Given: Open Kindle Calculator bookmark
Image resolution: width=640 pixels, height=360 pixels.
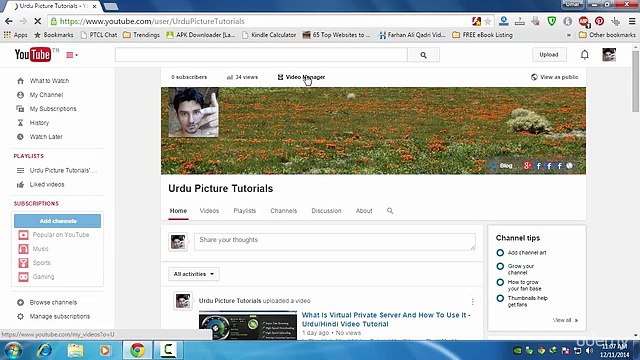Looking at the screenshot, I should (x=269, y=35).
